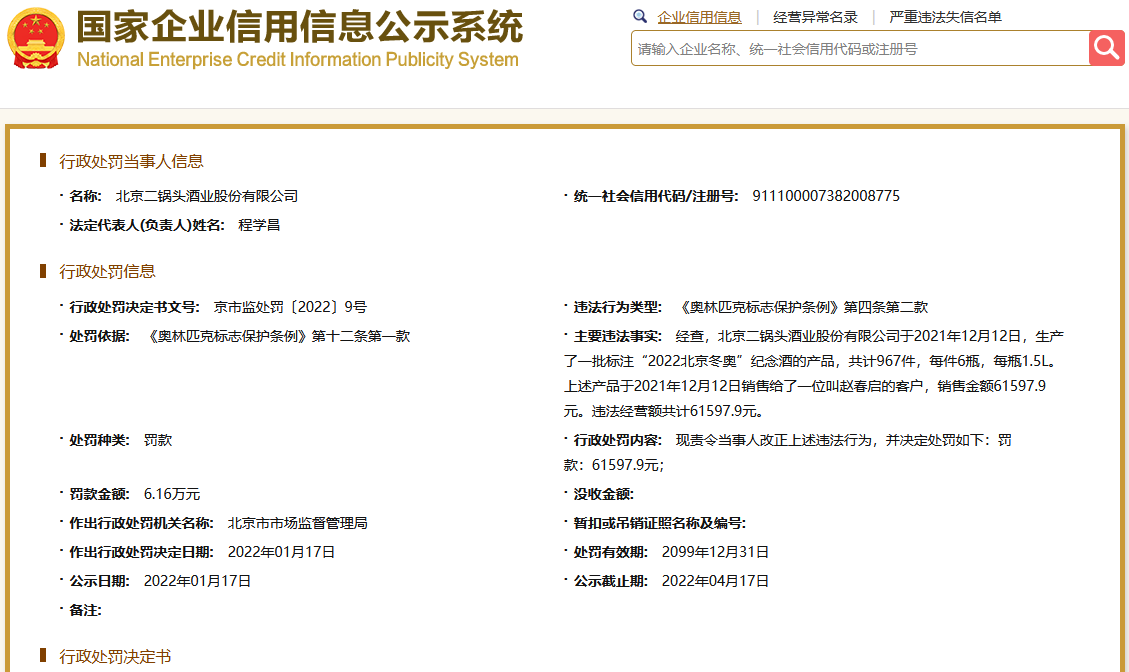Focus the enterprise name search input field
This screenshot has width=1129, height=672.
(860, 48)
